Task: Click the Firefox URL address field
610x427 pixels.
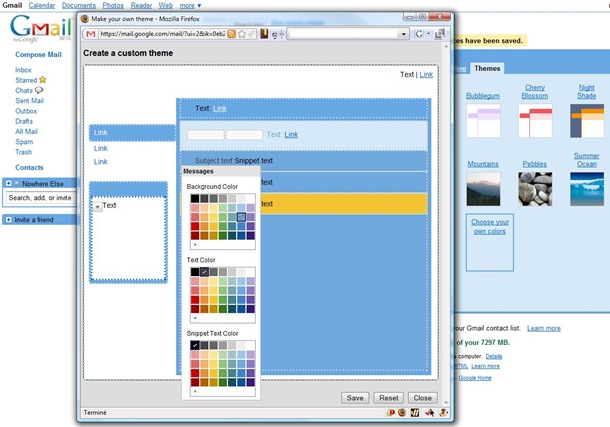Action: [x=162, y=34]
